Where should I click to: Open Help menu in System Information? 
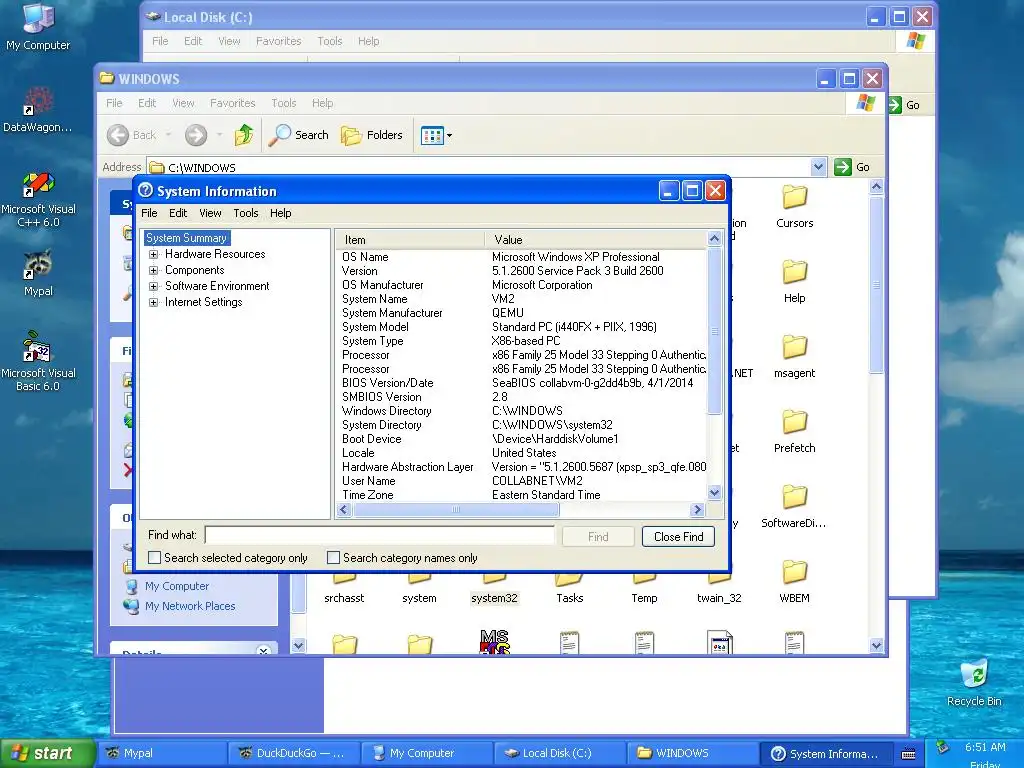point(281,213)
